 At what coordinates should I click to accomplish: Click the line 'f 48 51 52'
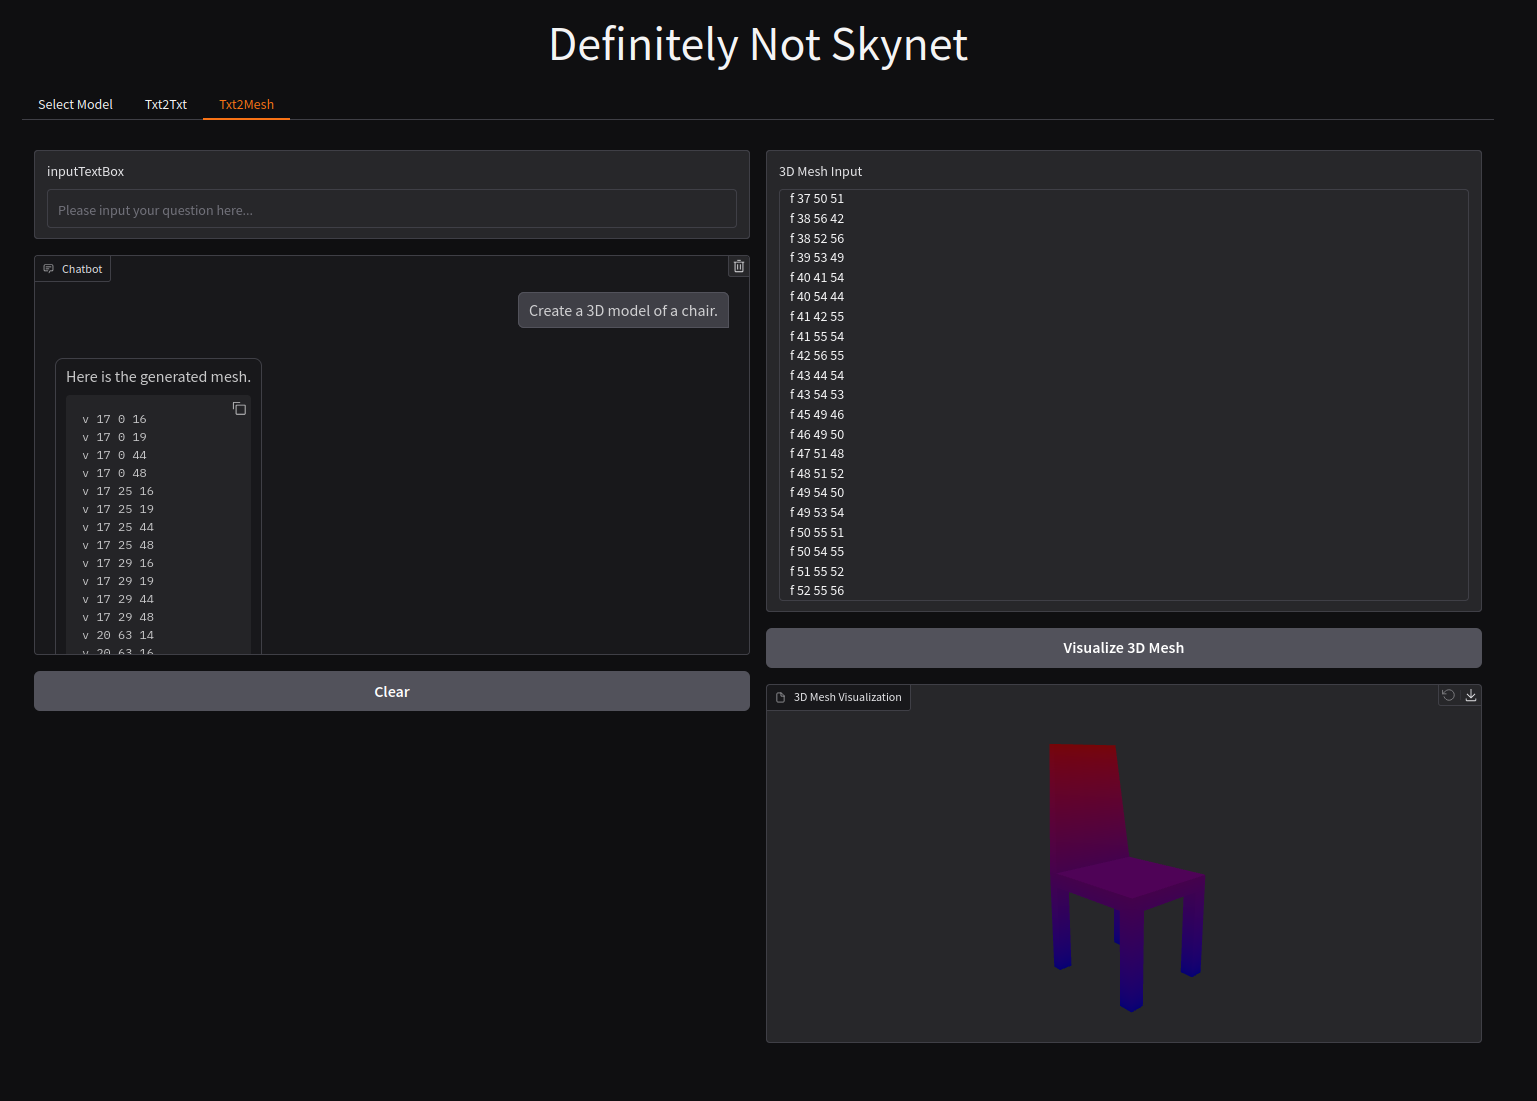click(817, 473)
